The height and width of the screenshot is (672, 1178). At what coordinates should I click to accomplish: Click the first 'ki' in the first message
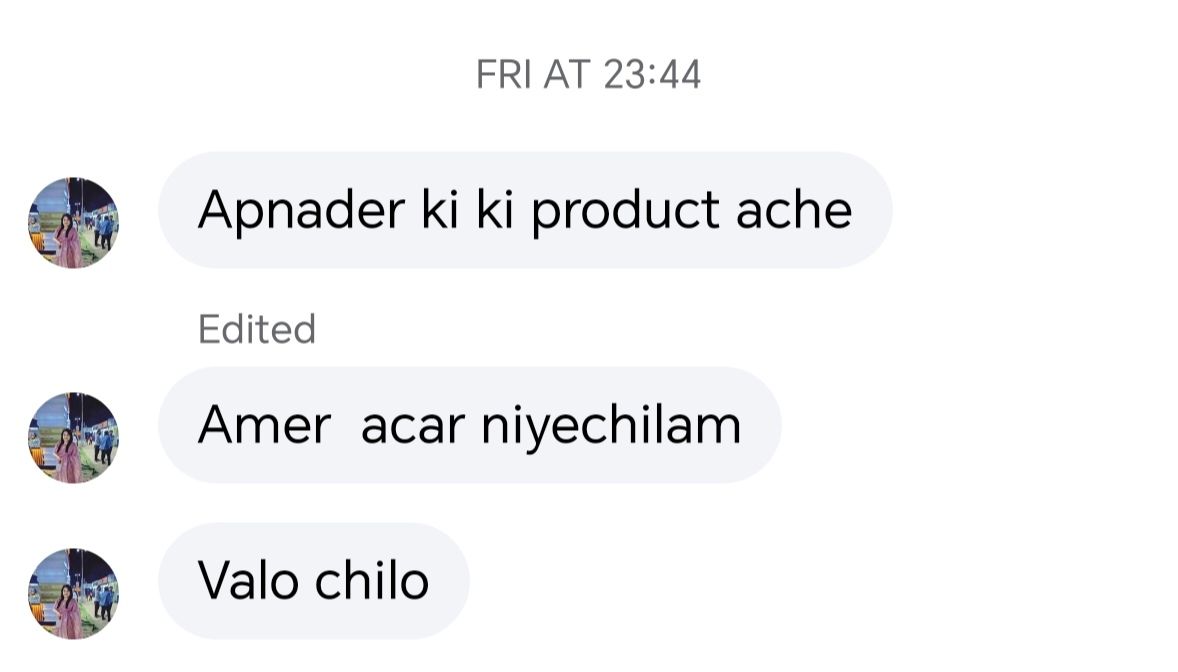(439, 210)
